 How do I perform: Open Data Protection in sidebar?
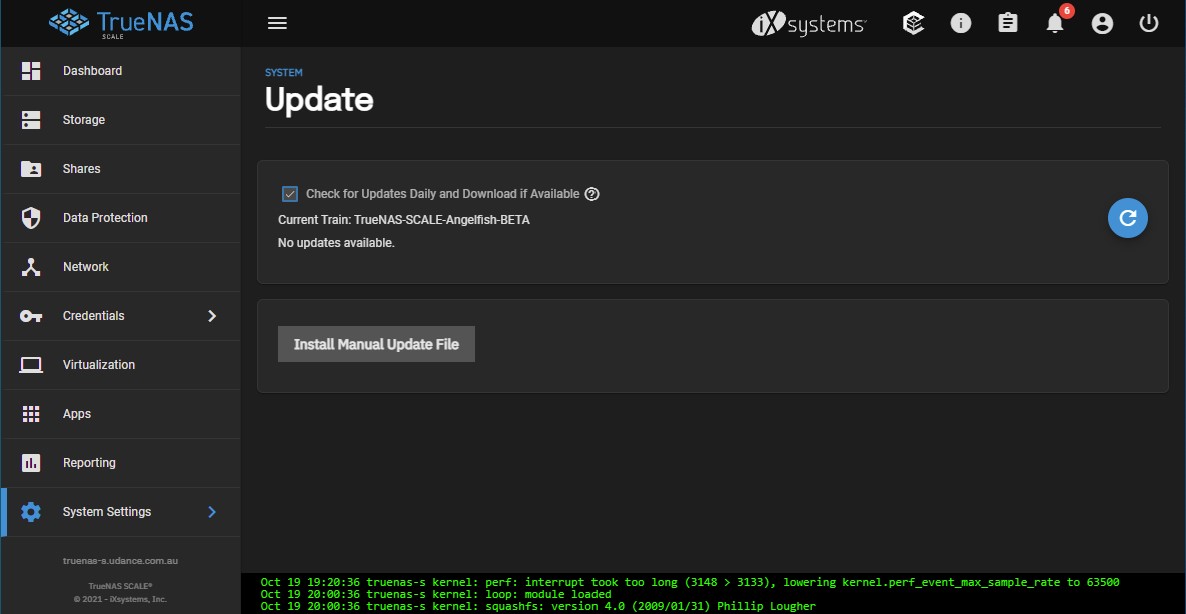[121, 218]
